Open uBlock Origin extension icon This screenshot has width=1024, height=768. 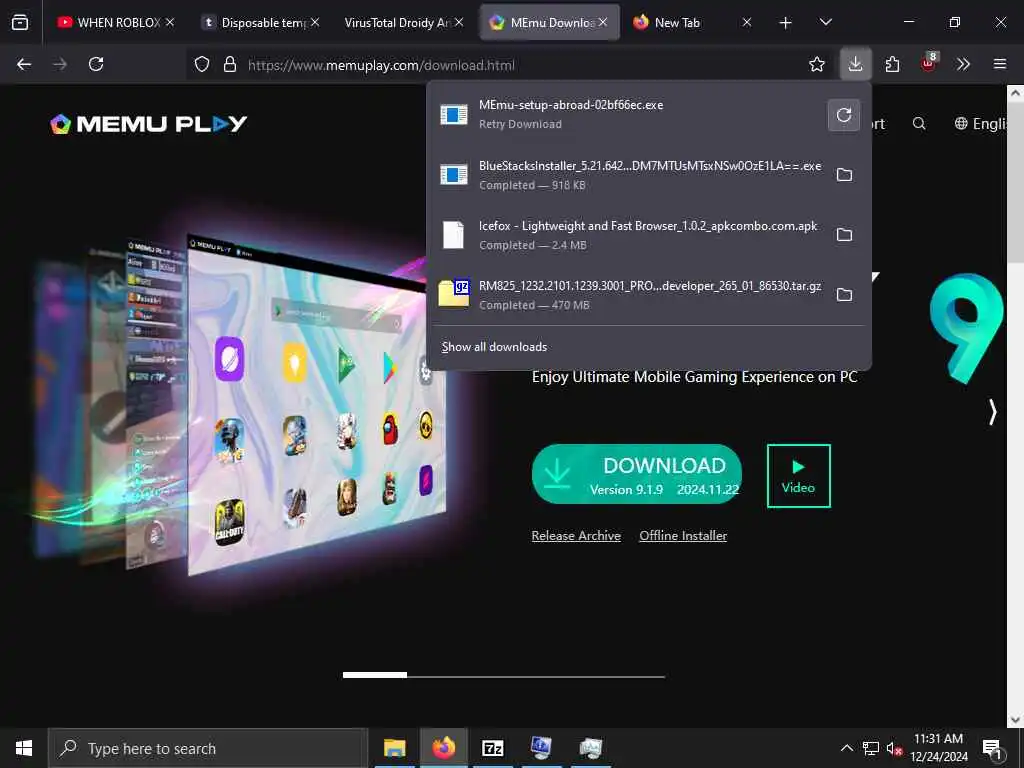(929, 63)
